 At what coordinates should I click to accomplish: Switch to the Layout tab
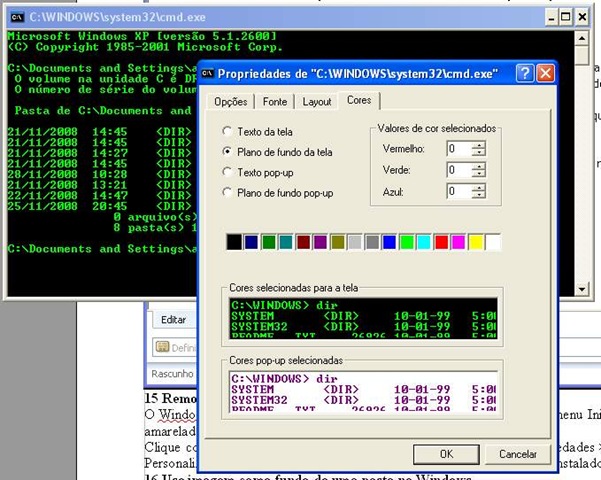(x=317, y=102)
